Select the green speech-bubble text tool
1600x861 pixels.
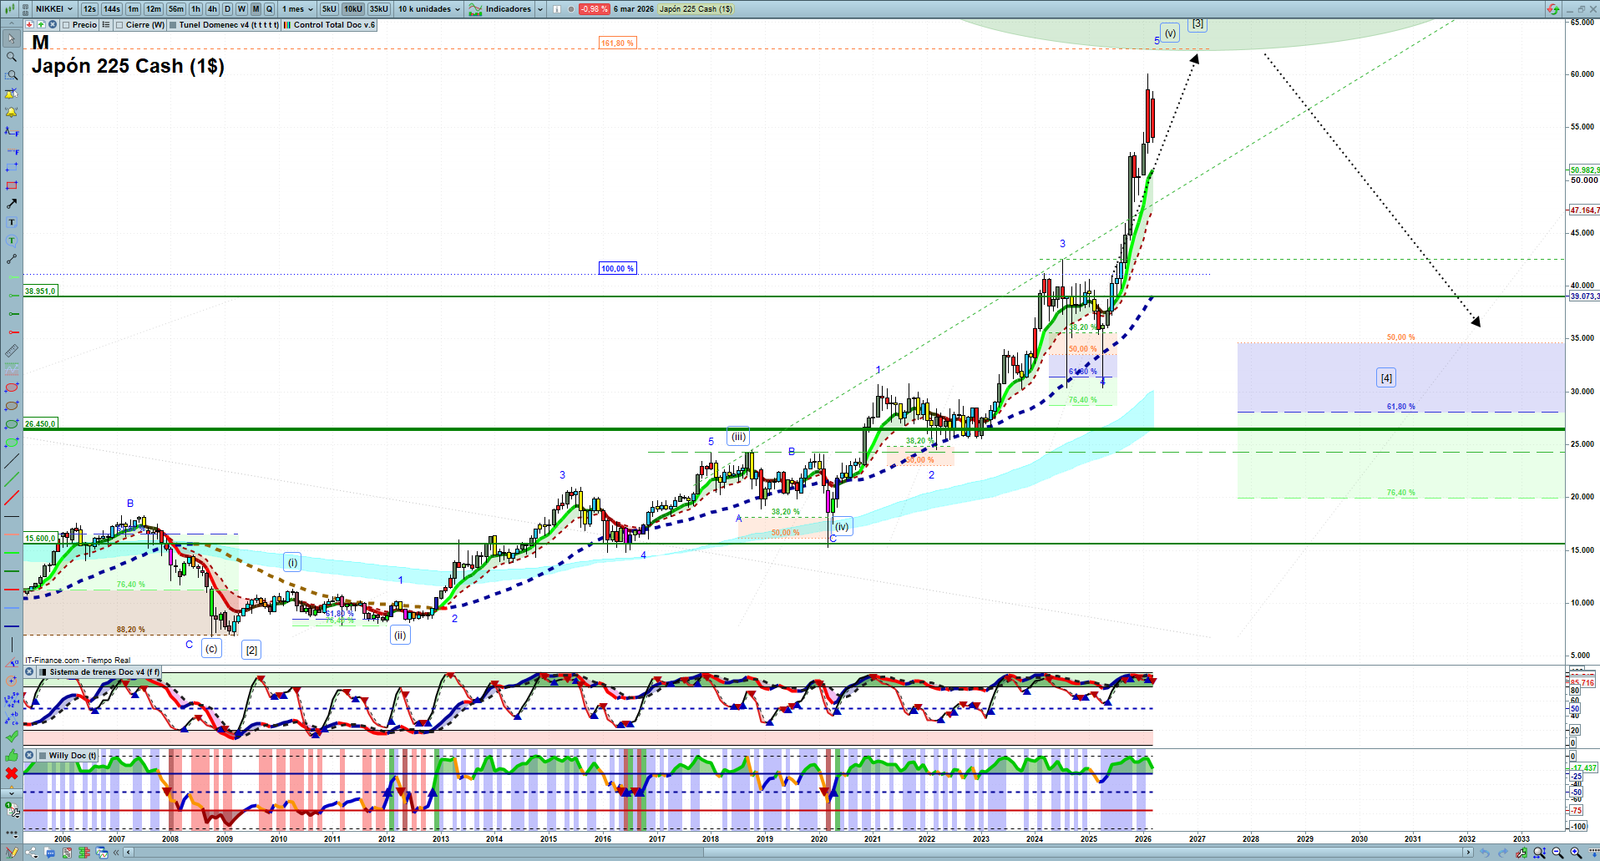point(12,240)
